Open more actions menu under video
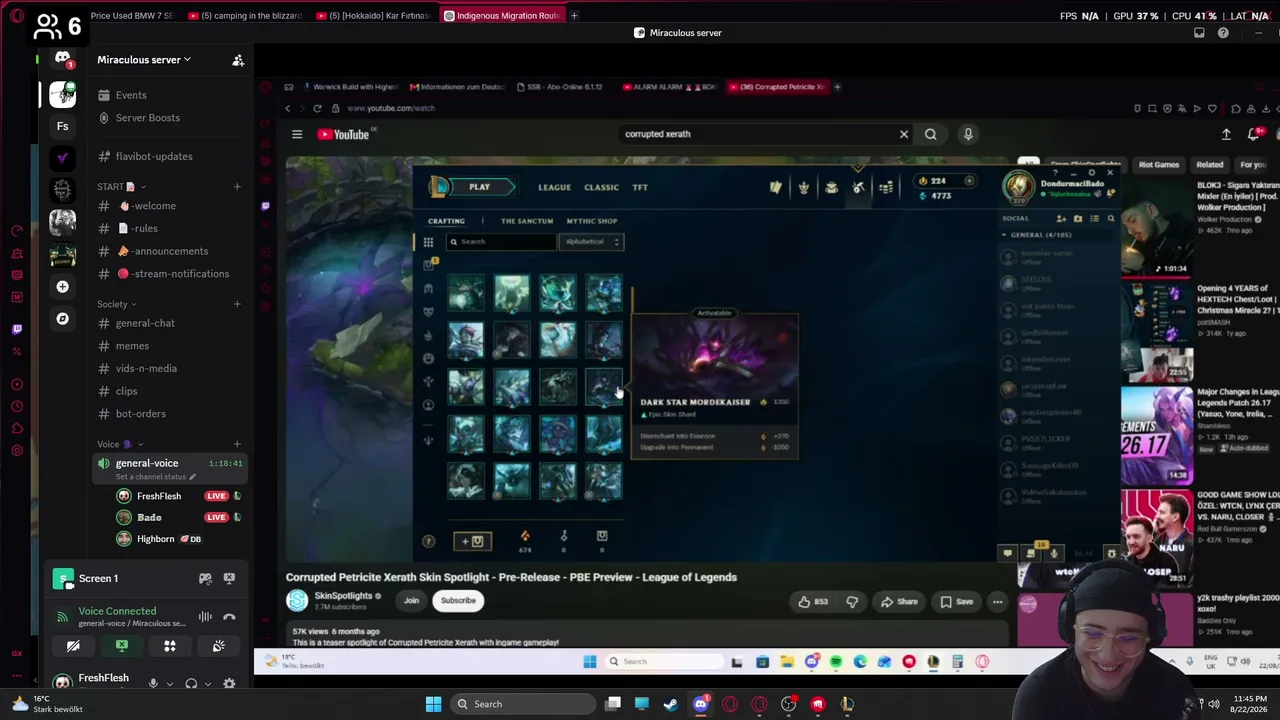This screenshot has width=1280, height=720. 997,601
